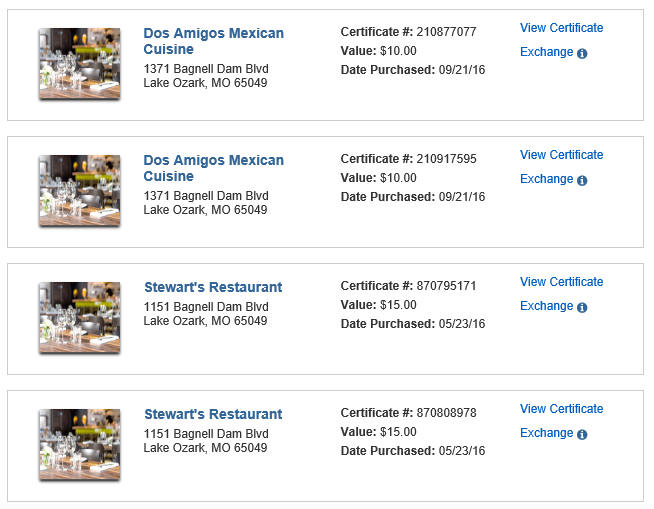Viewport: 654px width, 509px height.
Task: Click thumbnail for Stewart's certificate 870795171
Action: point(80,317)
